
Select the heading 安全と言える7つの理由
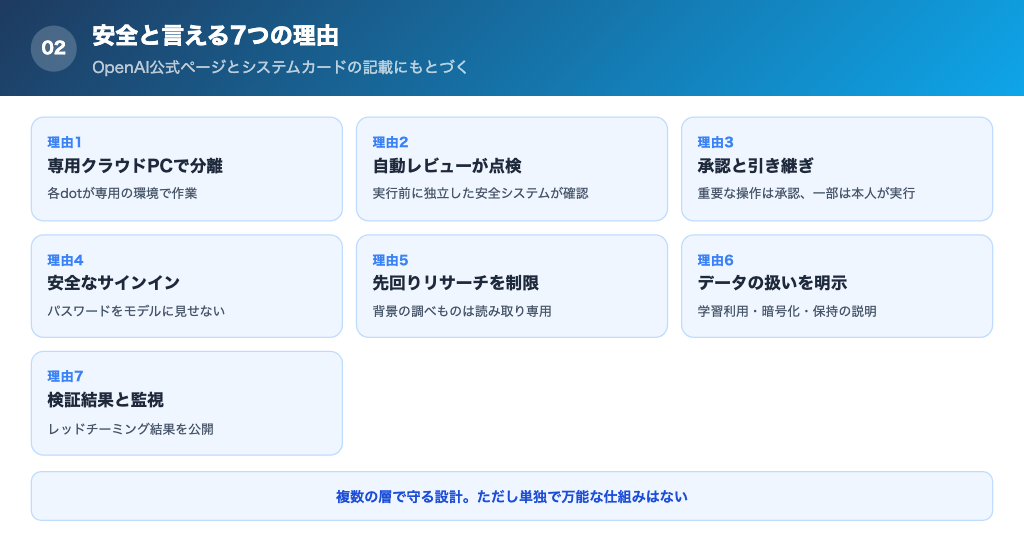click(215, 36)
